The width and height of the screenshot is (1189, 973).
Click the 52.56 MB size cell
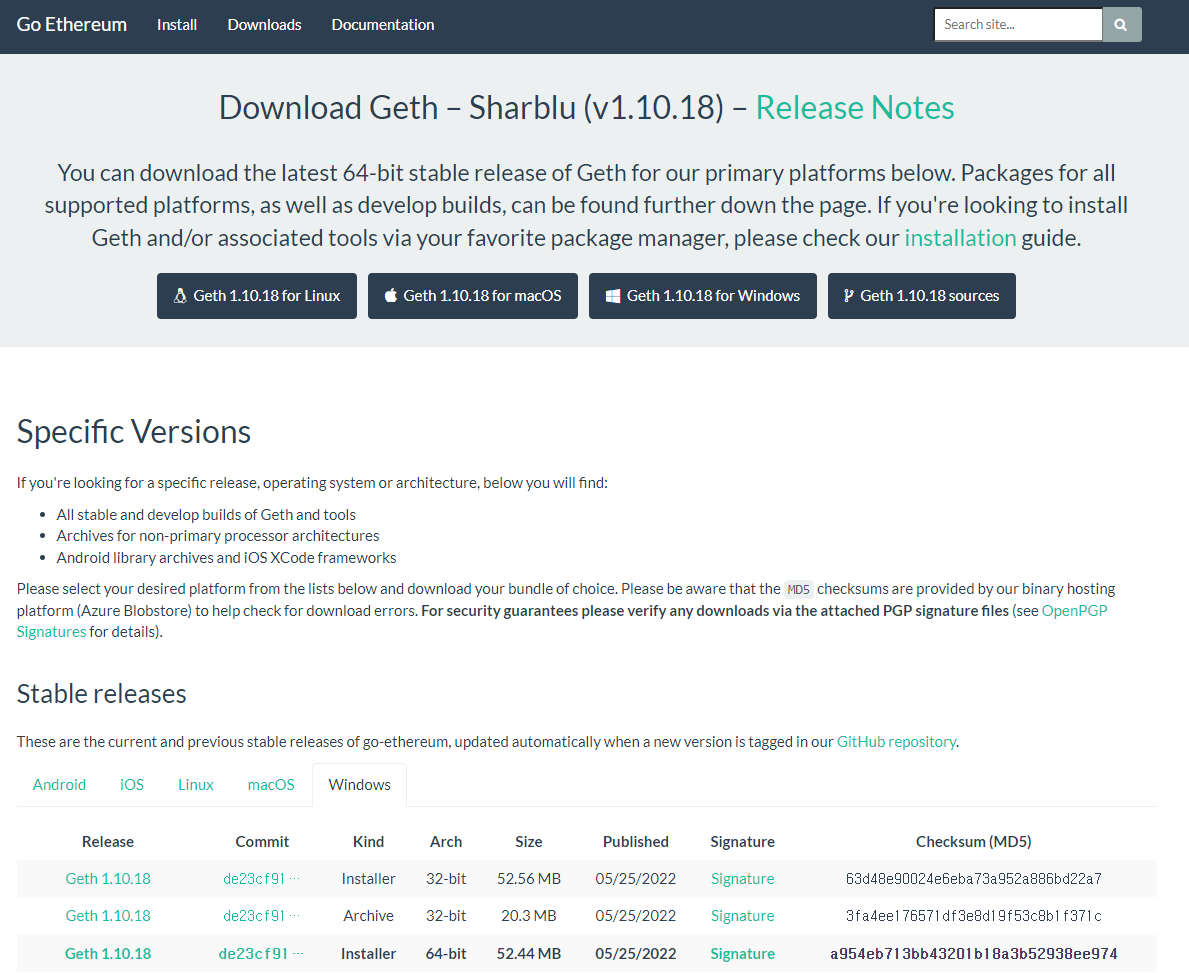[x=529, y=879]
